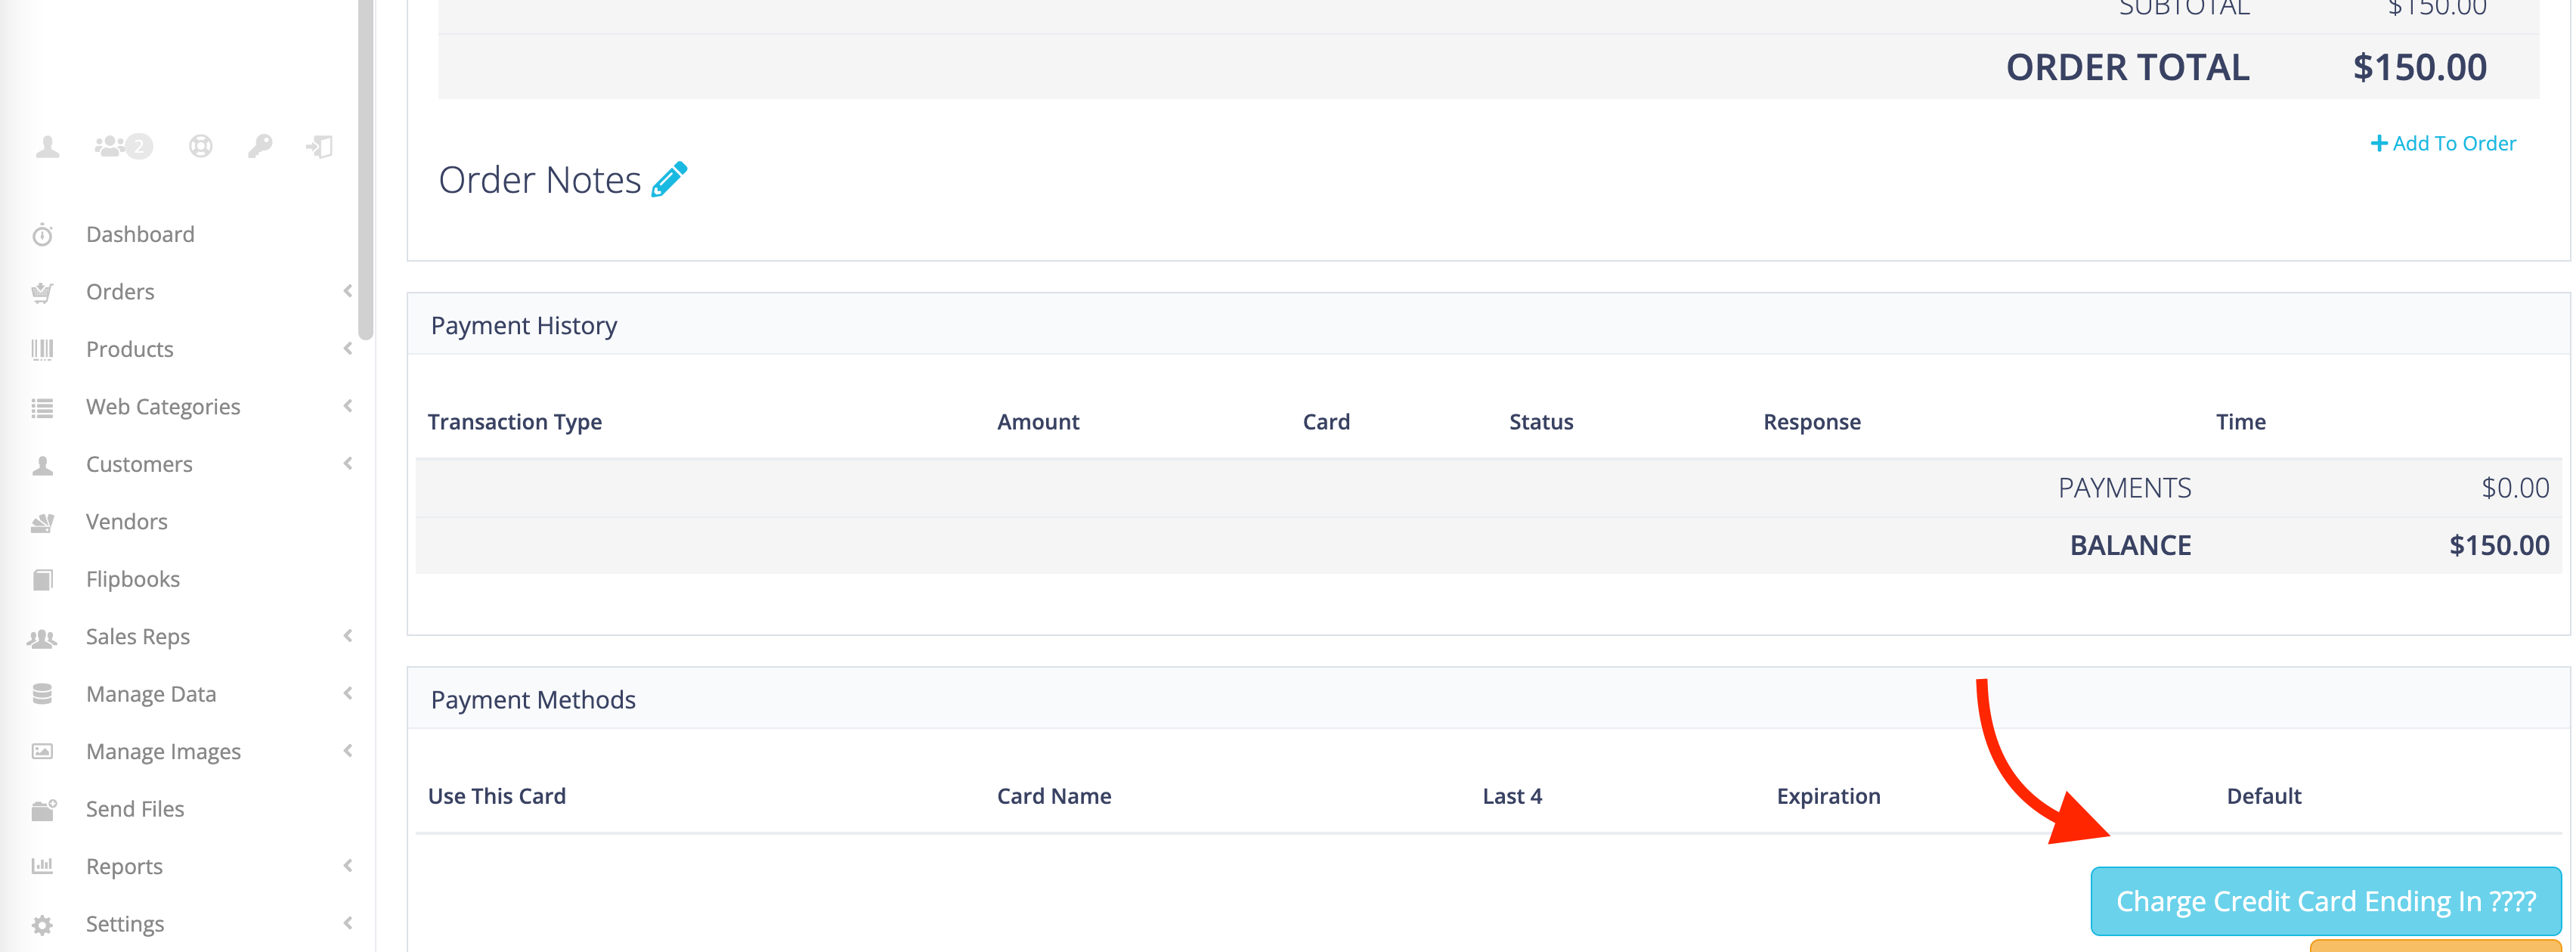
Task: Click the Reports chart icon
Action: pyautogui.click(x=42, y=866)
